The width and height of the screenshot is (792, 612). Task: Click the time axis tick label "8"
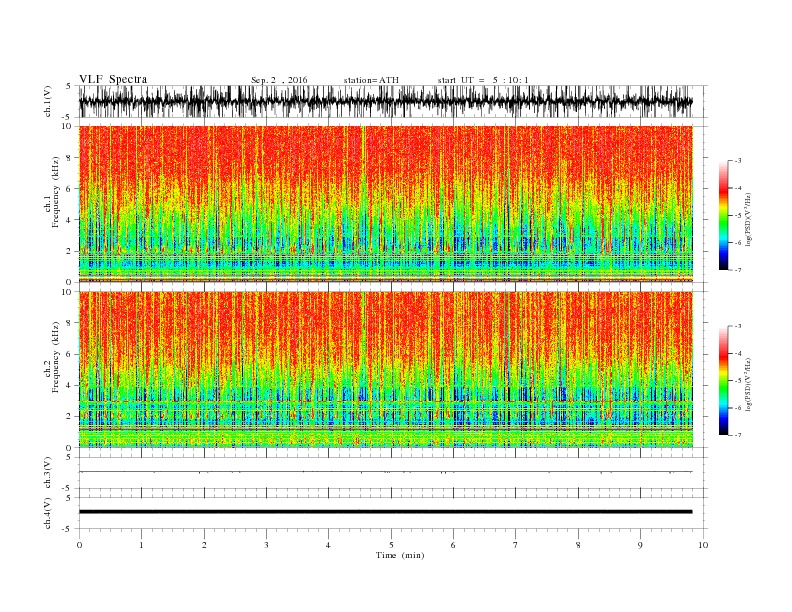(x=578, y=545)
